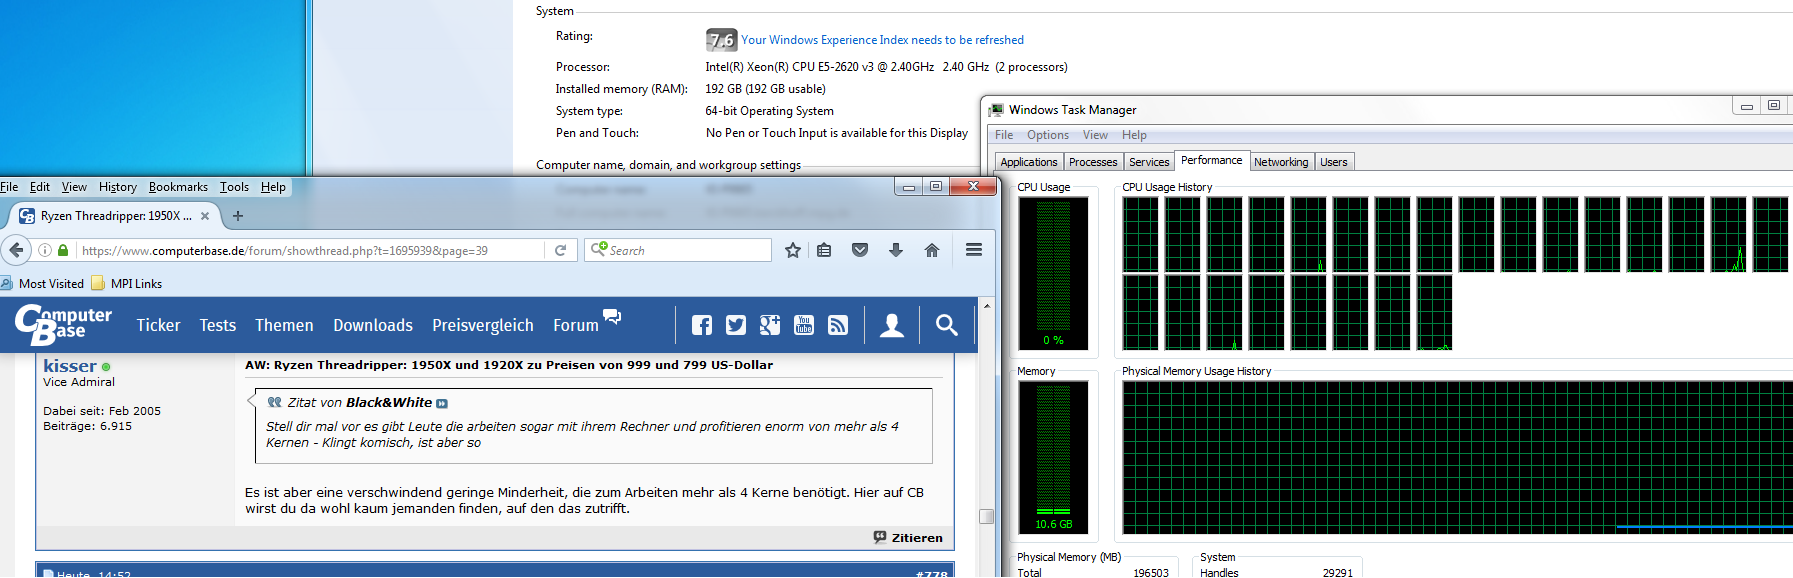Click the magnifier search icon on ComputerBase

[x=947, y=325]
